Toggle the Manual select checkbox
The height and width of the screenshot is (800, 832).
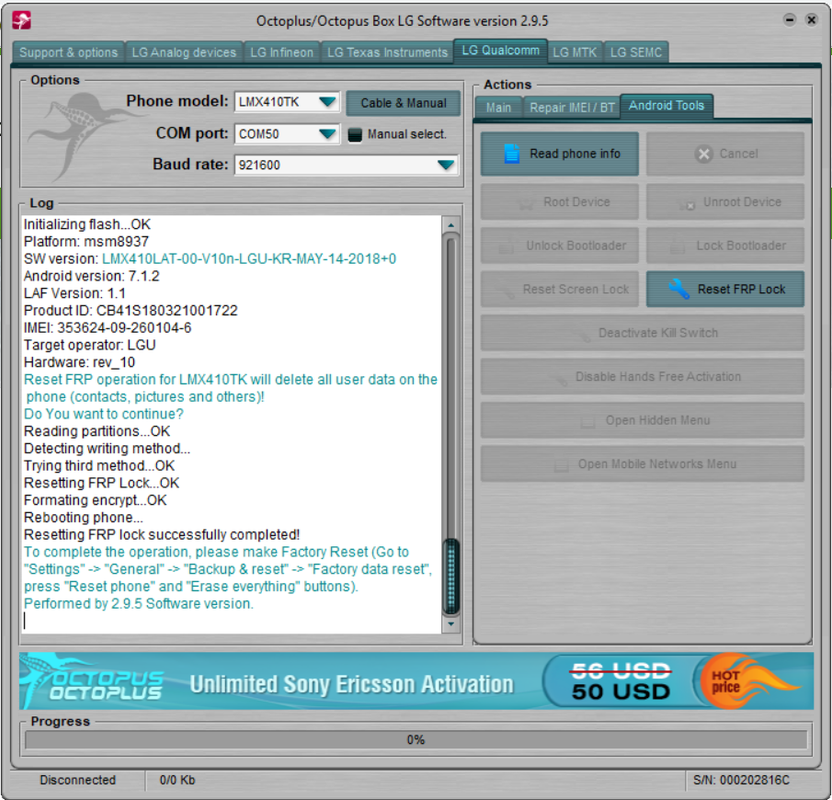click(x=354, y=135)
